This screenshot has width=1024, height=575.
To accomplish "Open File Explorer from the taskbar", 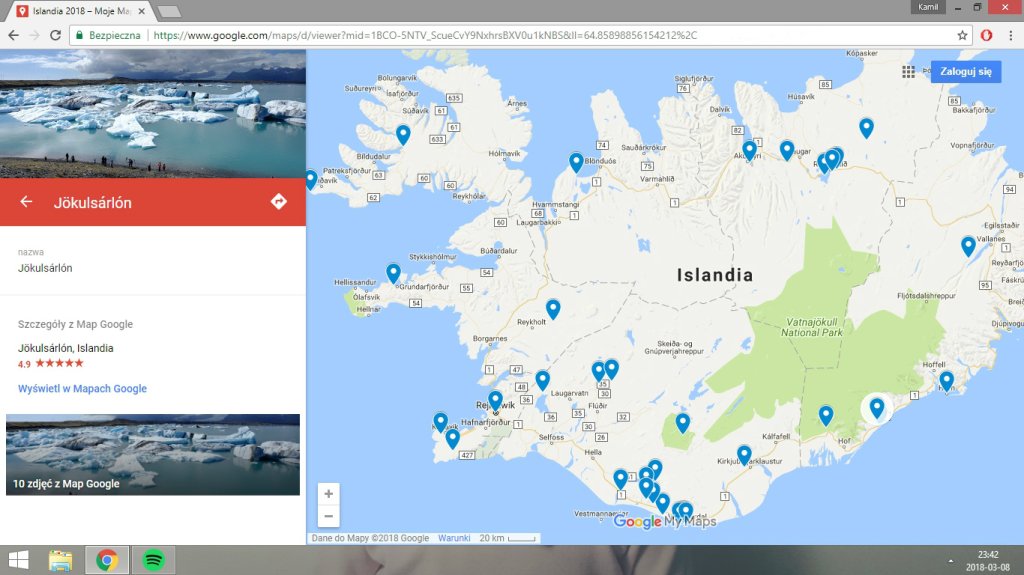I will [61, 560].
